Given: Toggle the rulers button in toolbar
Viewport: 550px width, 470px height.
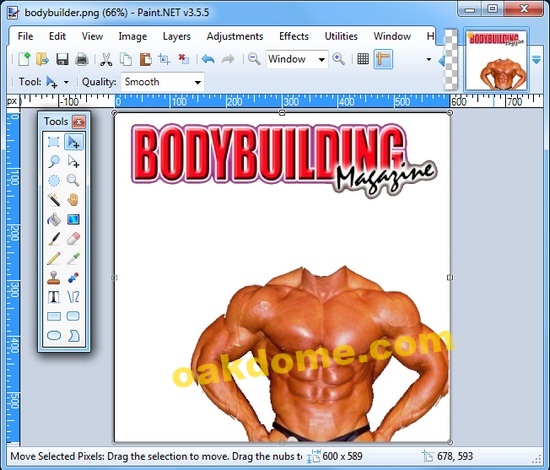Looking at the screenshot, I should (383, 59).
